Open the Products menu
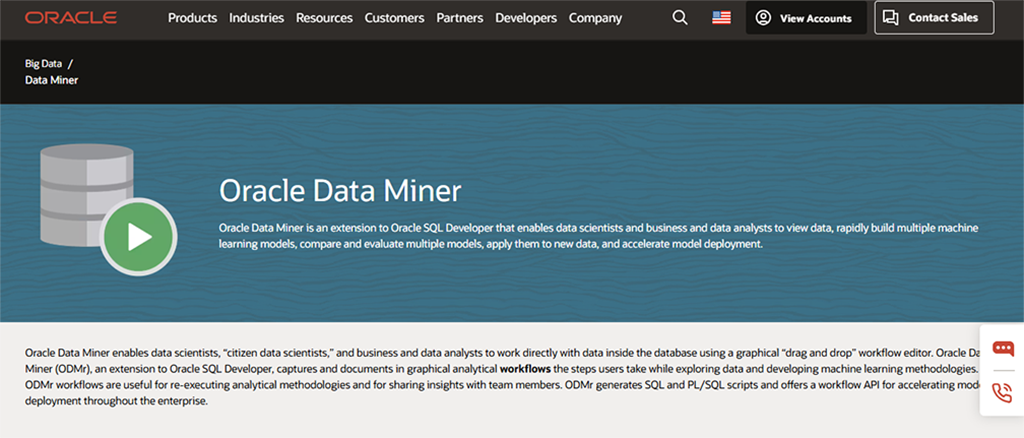Screen dimensions: 1024x438 [x=193, y=18]
